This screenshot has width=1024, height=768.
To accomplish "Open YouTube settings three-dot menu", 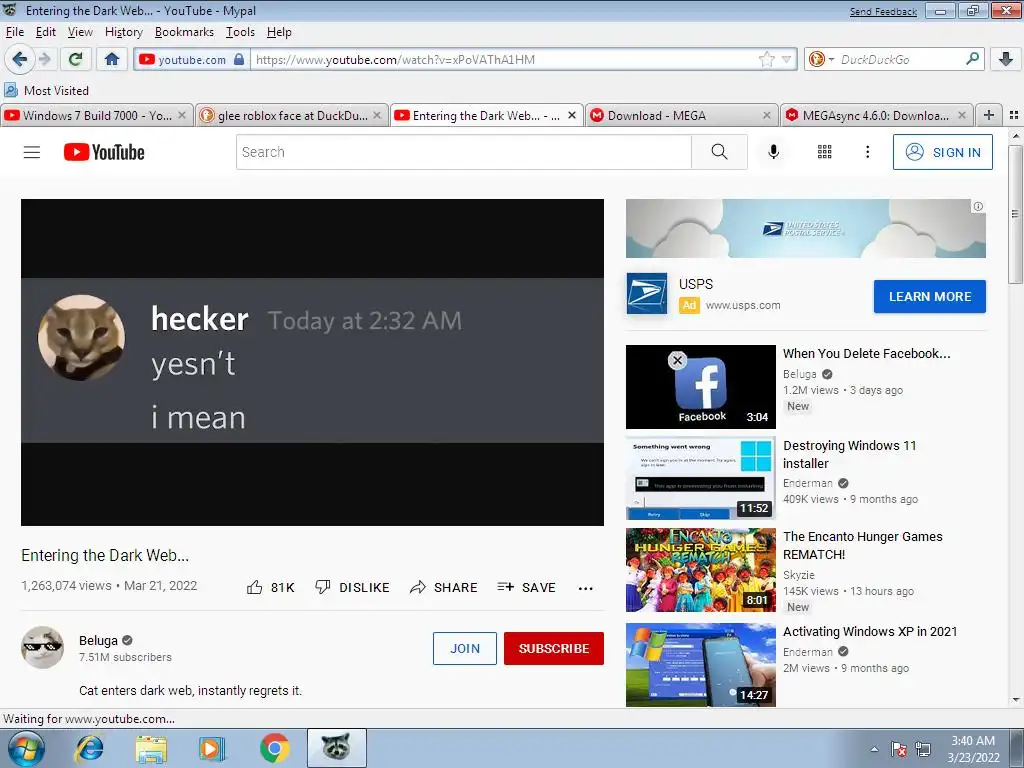I will click(x=867, y=152).
